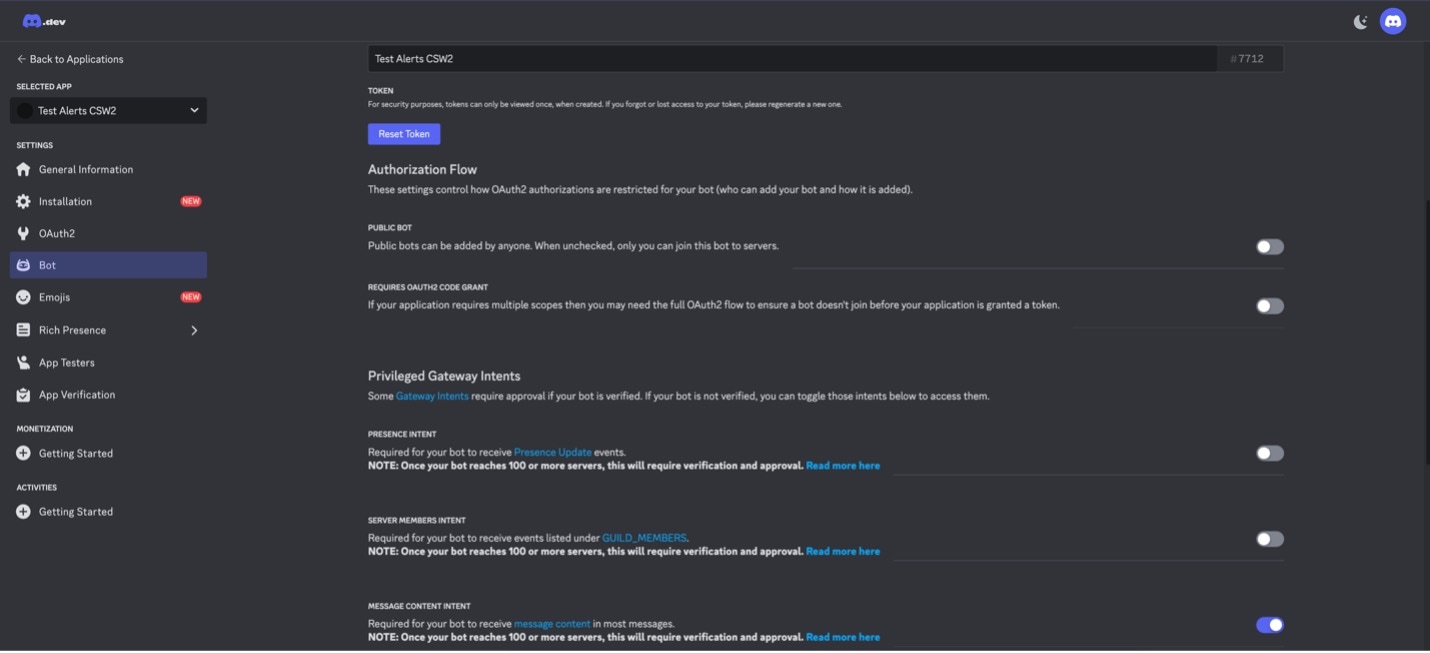Open the message content link
Viewport: 1430px width, 653px height.
coord(552,624)
